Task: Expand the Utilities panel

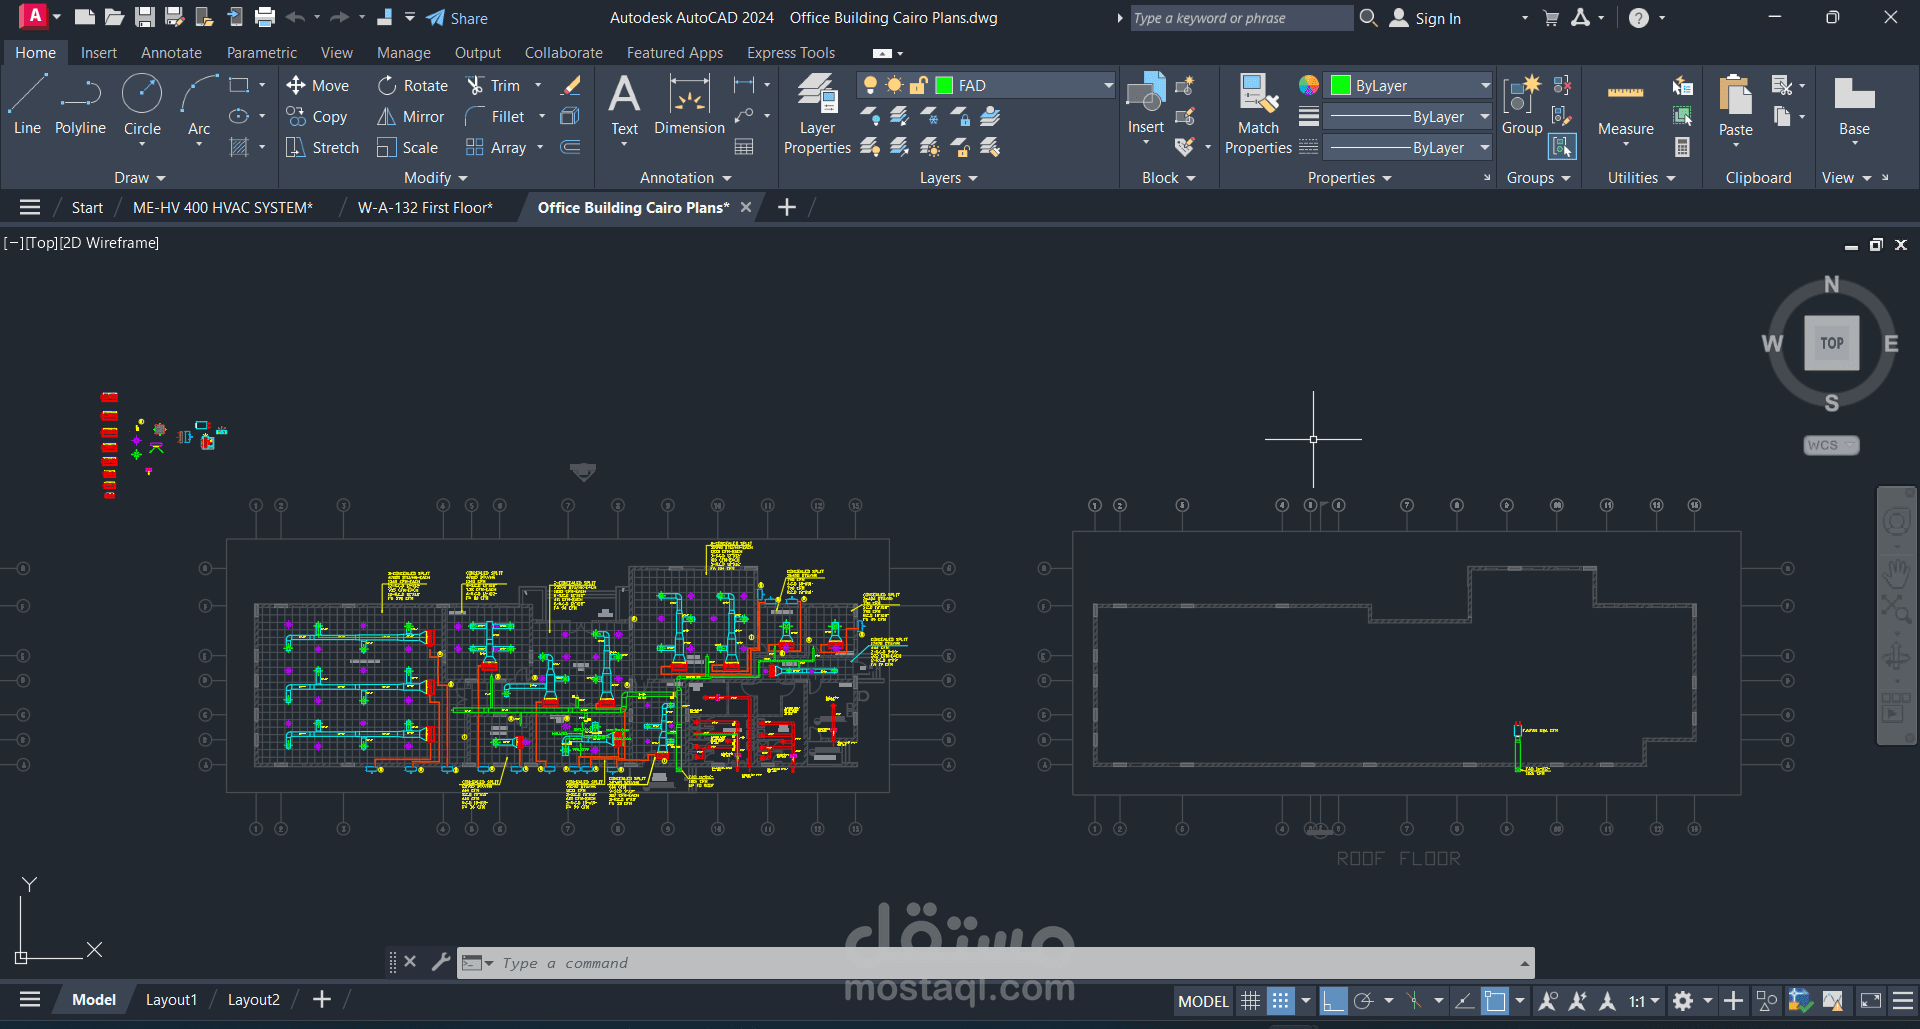Action: 1641,178
